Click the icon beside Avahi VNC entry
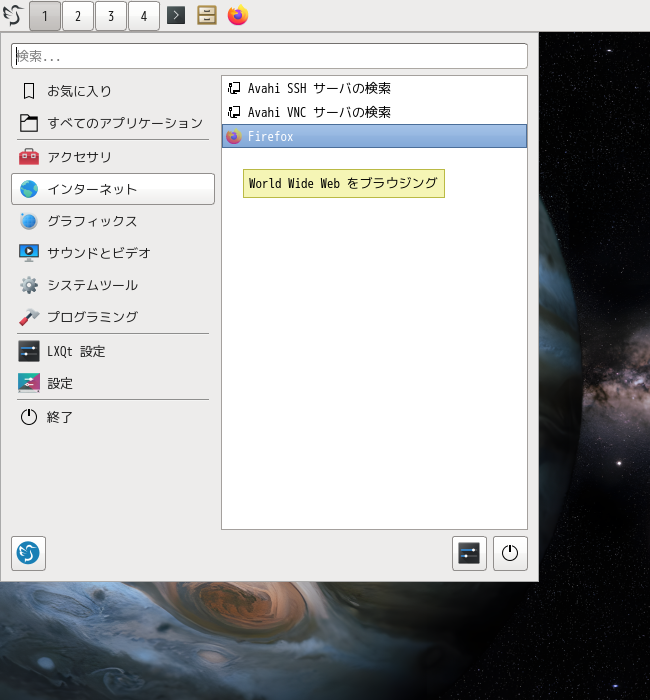650x700 pixels. [234, 112]
